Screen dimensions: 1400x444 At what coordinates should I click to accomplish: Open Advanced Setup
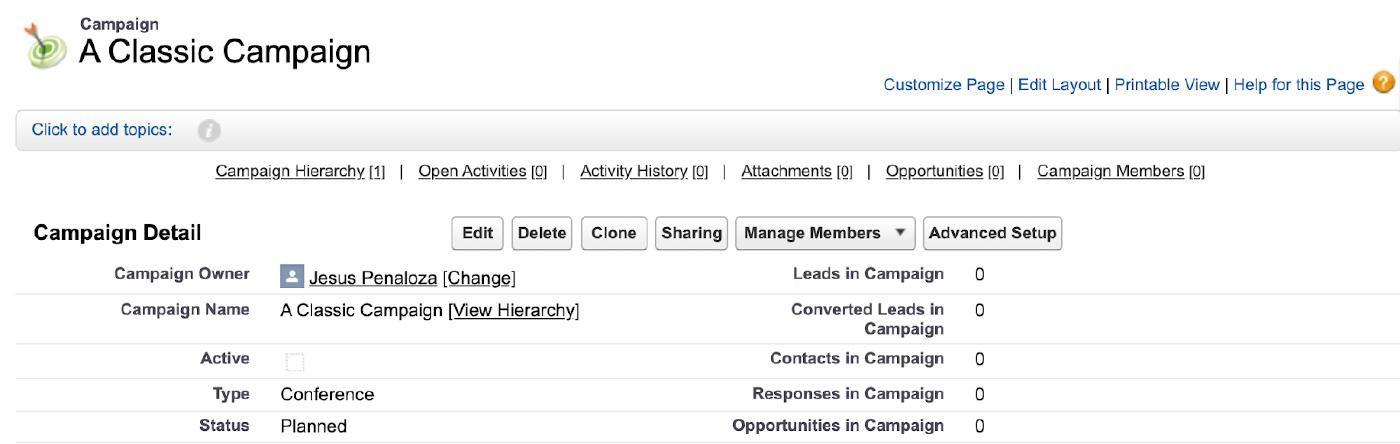[x=992, y=233]
